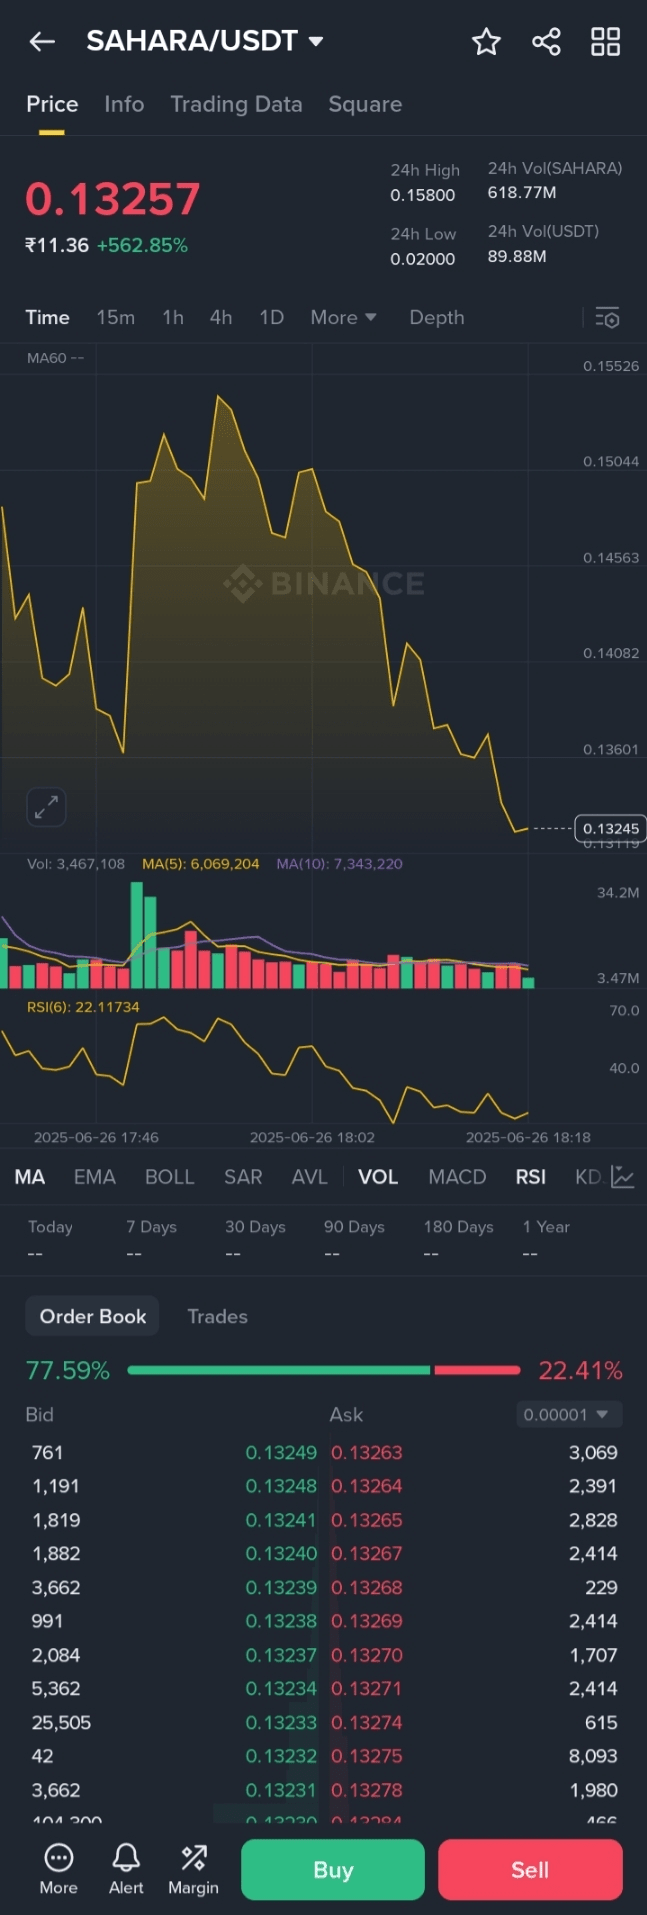Viewport: 647px width, 1915px height.
Task: Expand the More timeframe dropdown
Action: click(343, 317)
